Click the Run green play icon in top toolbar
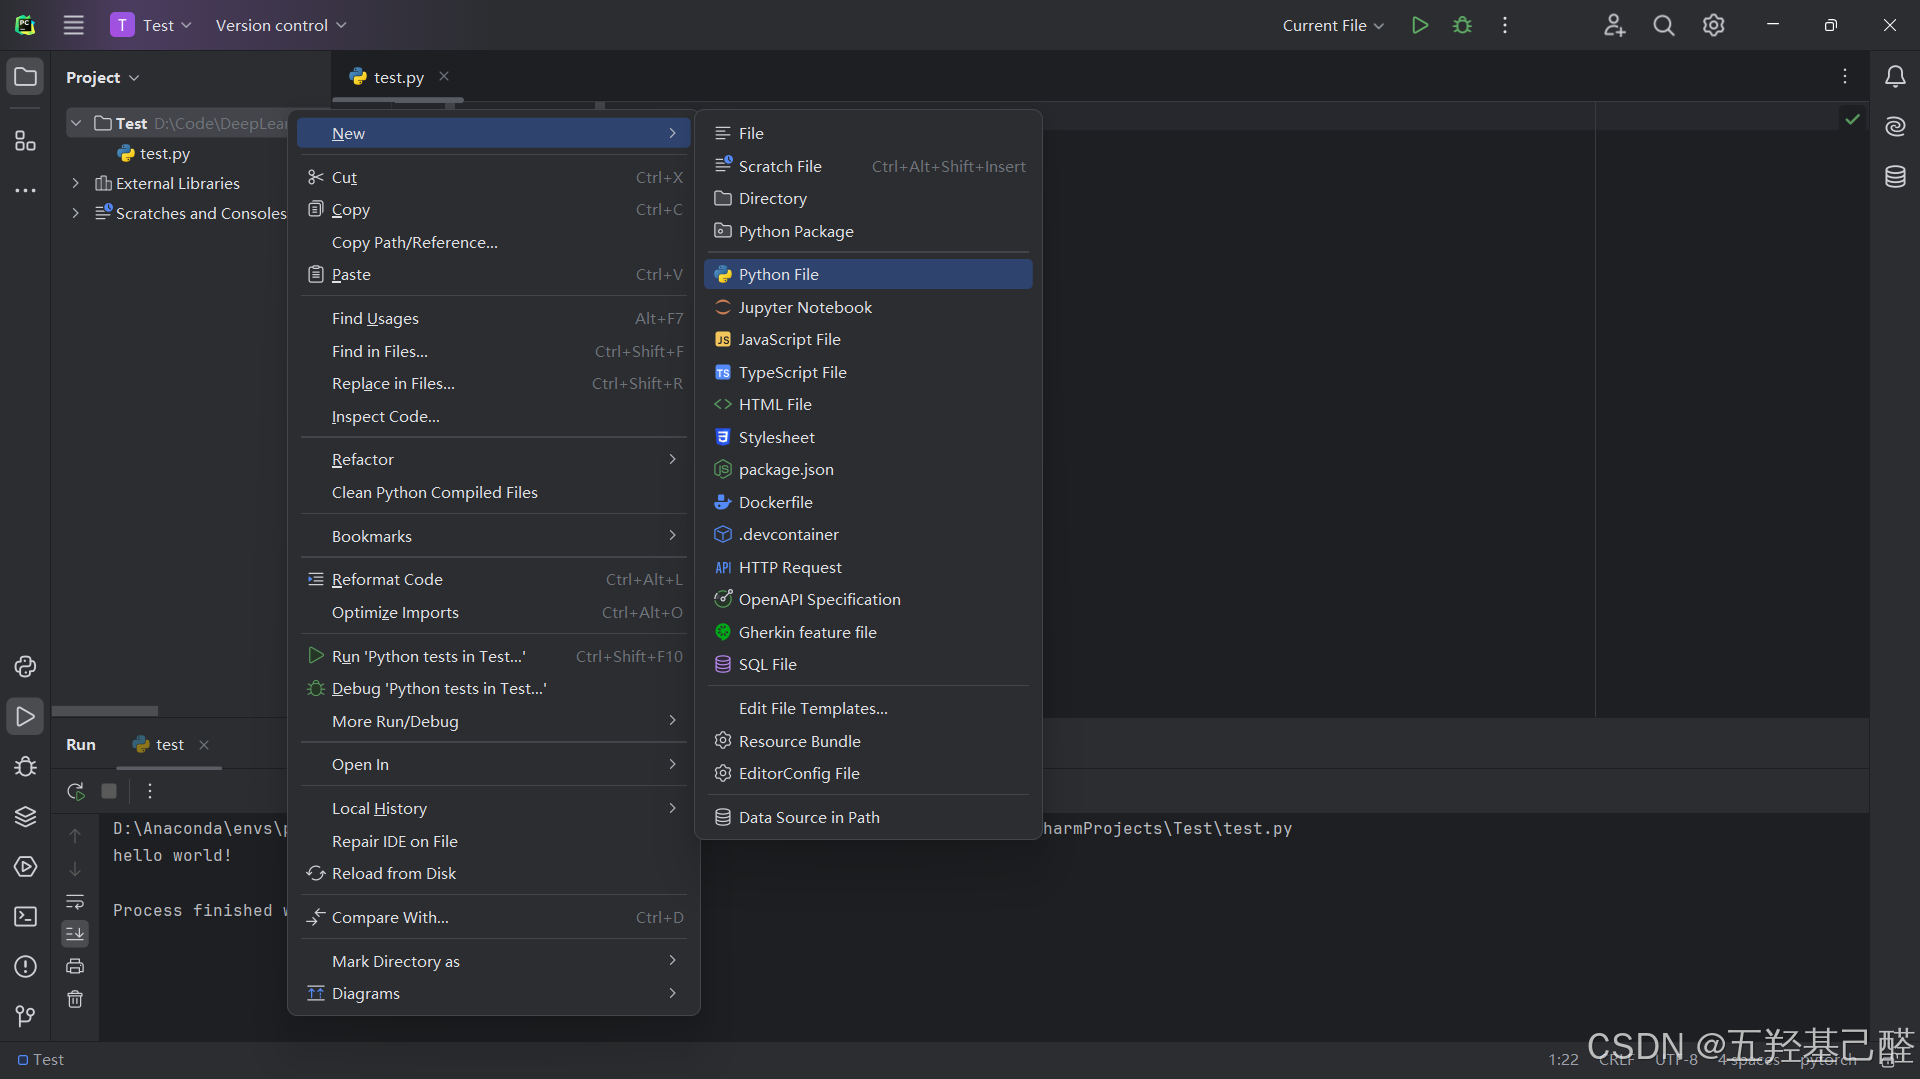This screenshot has width=1920, height=1079. [1419, 25]
